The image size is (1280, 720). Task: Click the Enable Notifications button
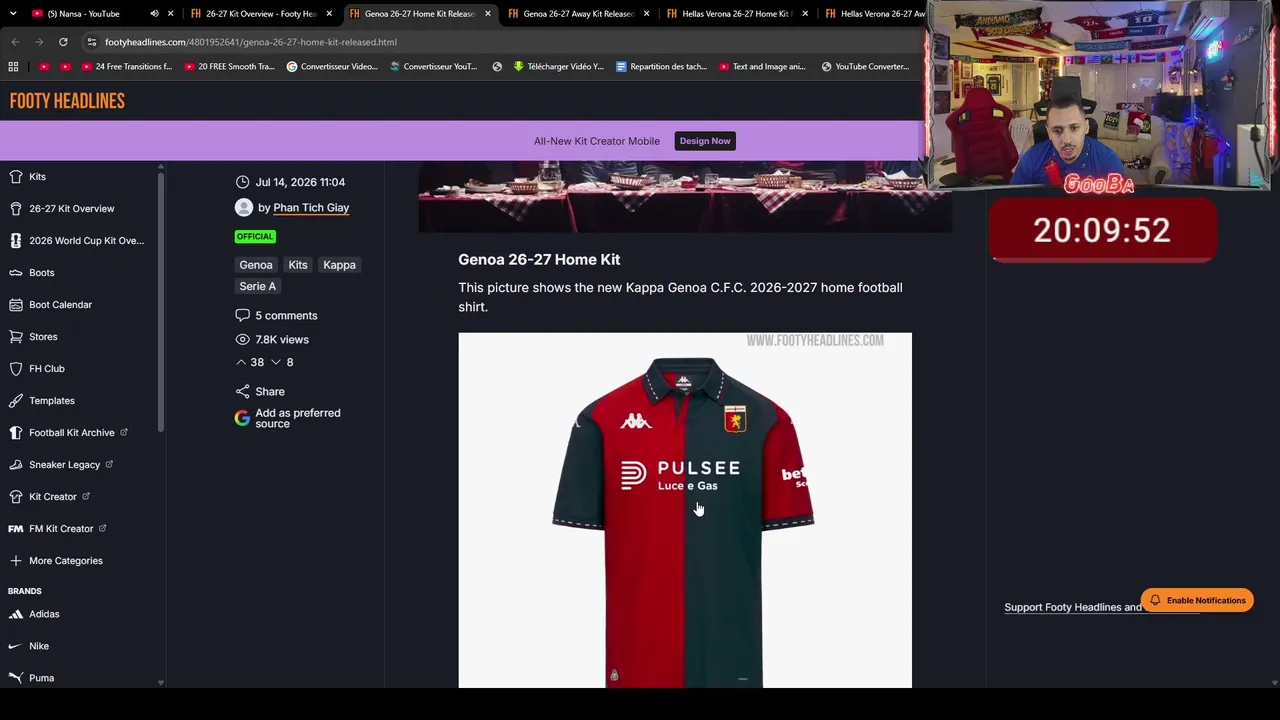[x=1197, y=601]
